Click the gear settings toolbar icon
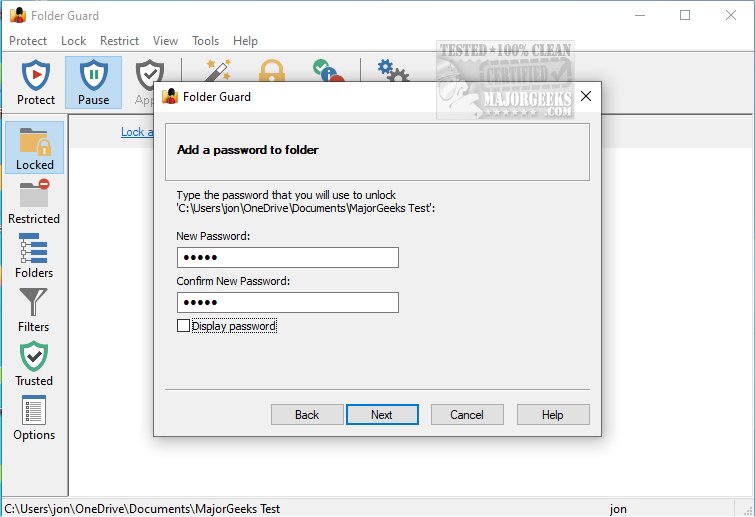 point(391,72)
